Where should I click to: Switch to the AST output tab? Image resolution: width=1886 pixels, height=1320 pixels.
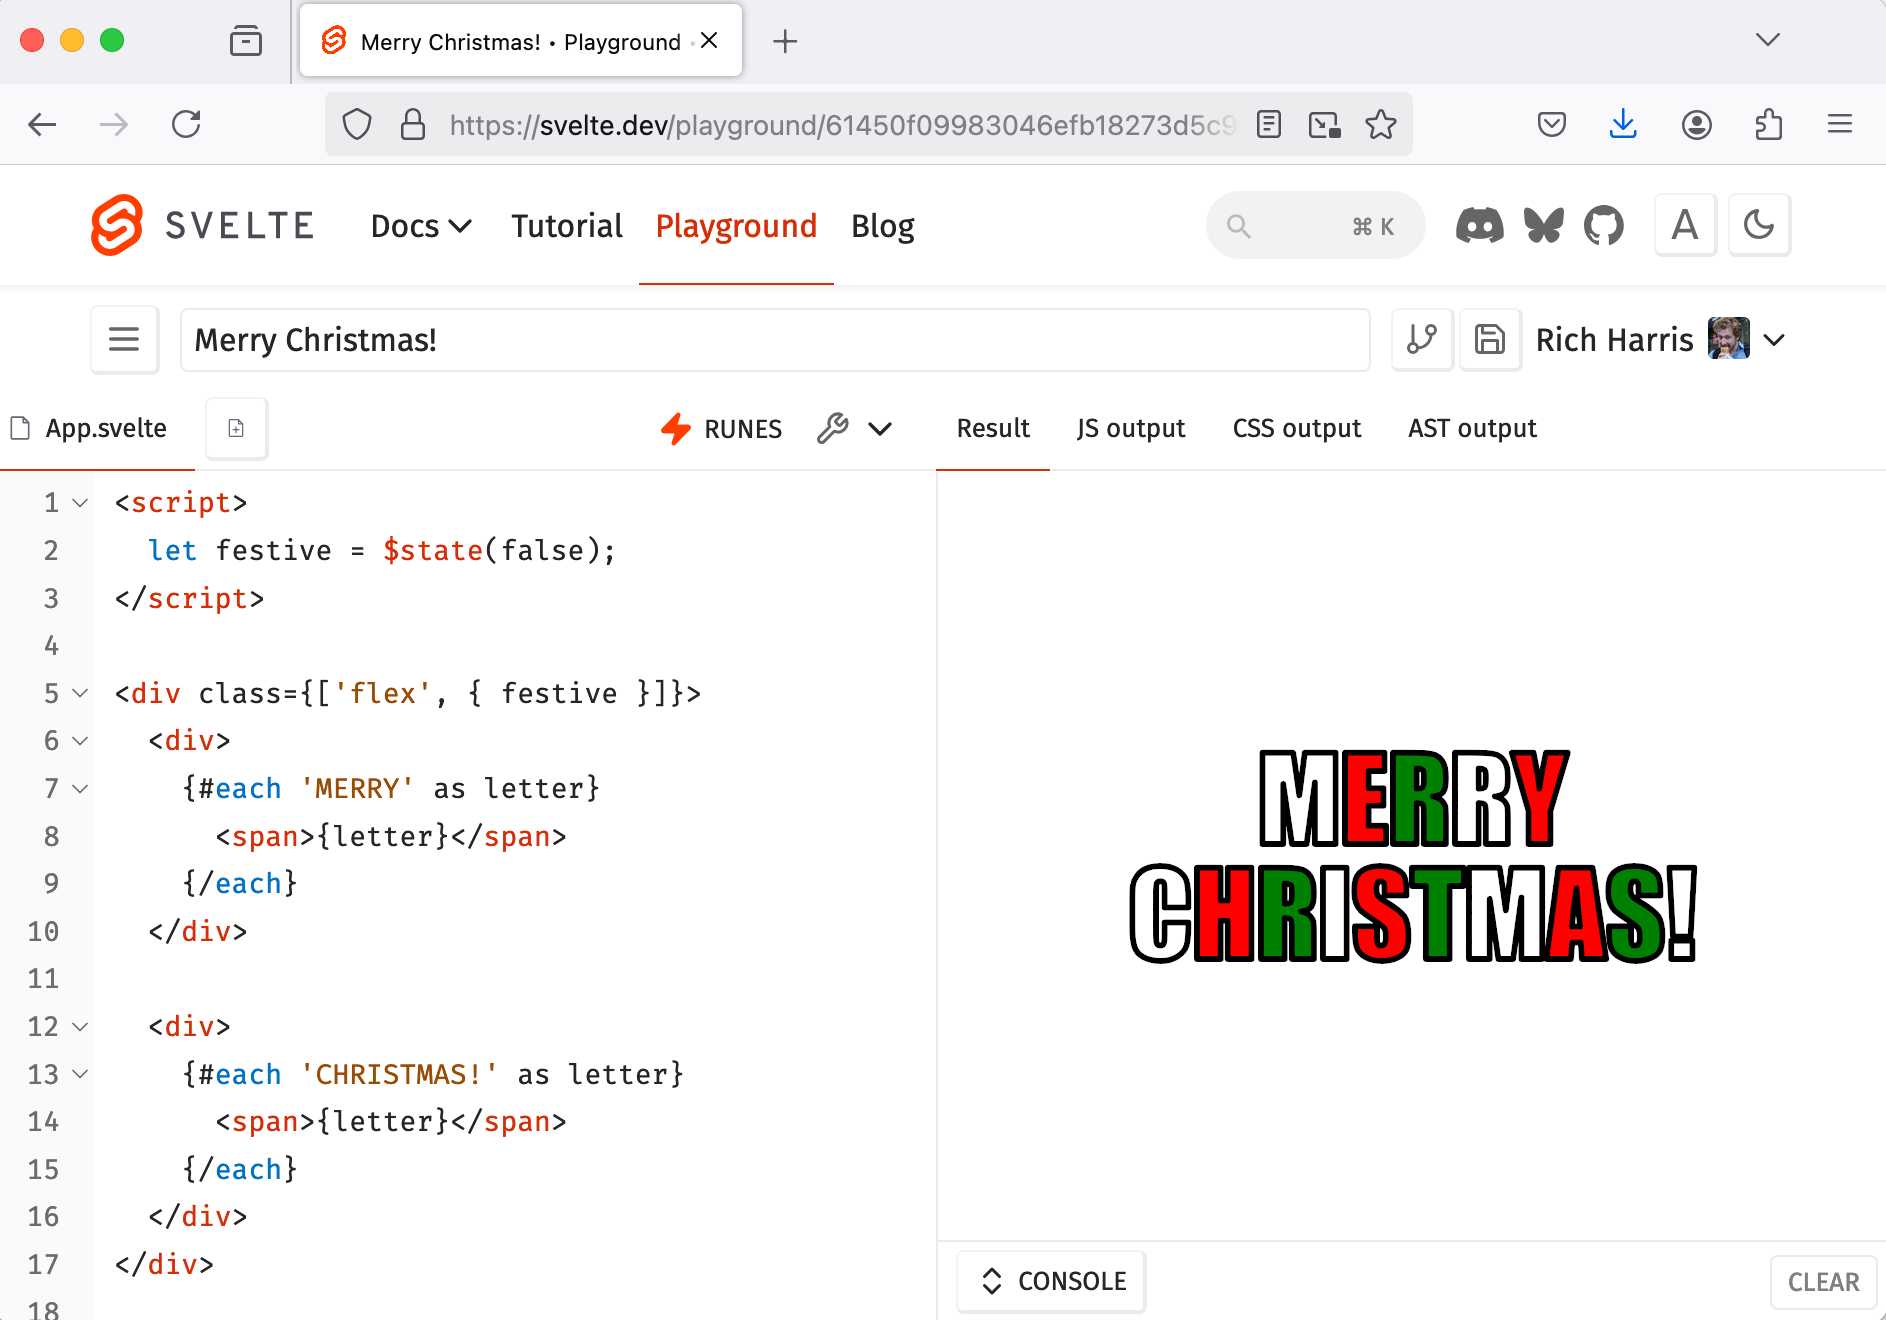[1472, 428]
